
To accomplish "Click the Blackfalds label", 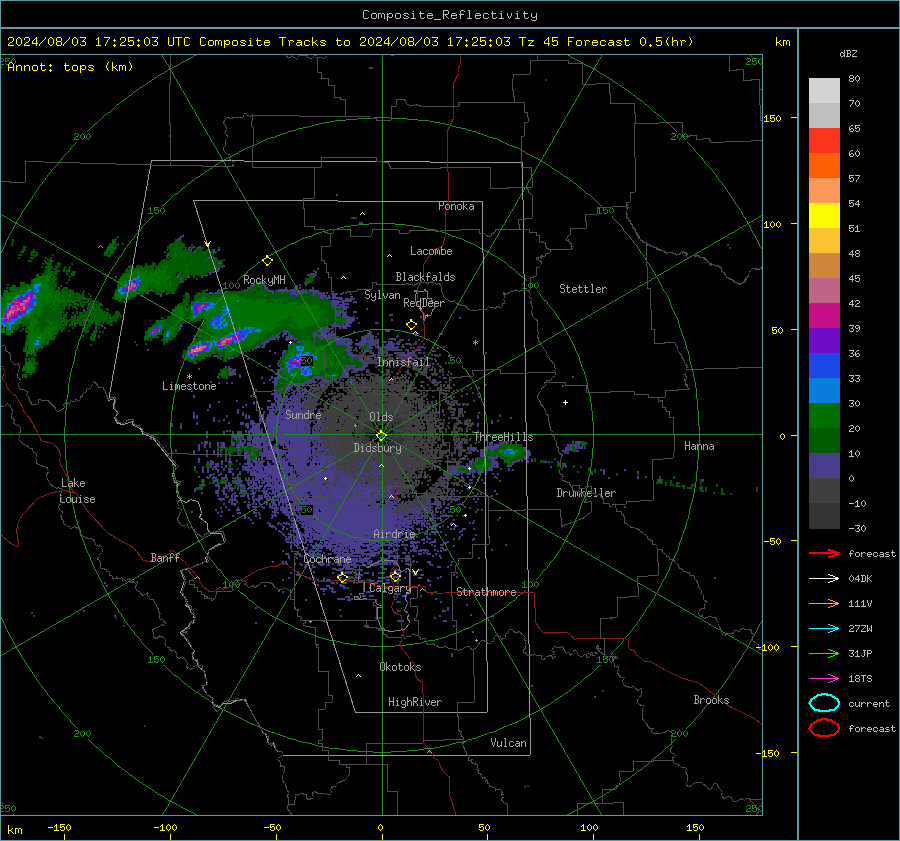I will (x=425, y=277).
